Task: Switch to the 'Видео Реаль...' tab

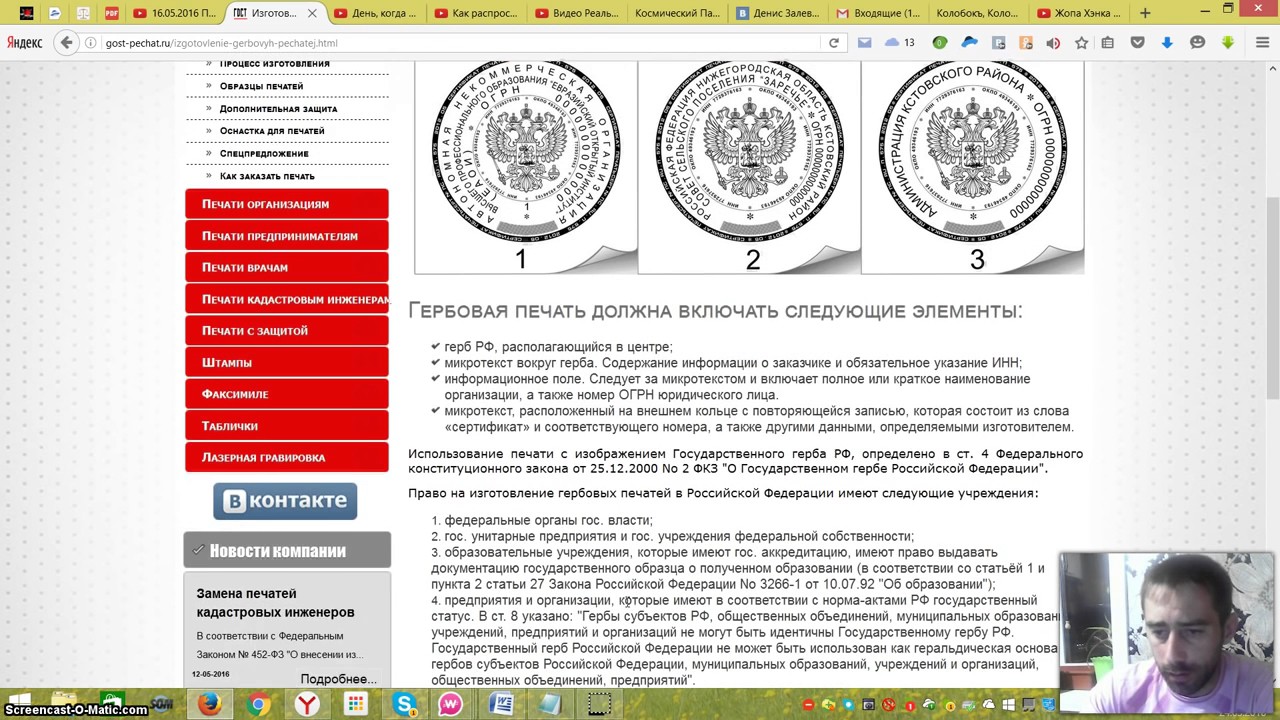Action: 576,13
